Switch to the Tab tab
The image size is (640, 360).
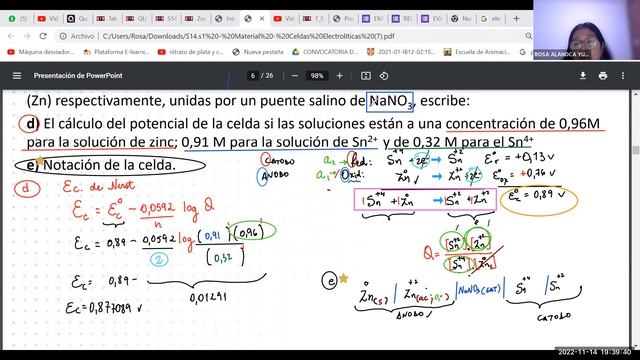[x=107, y=18]
